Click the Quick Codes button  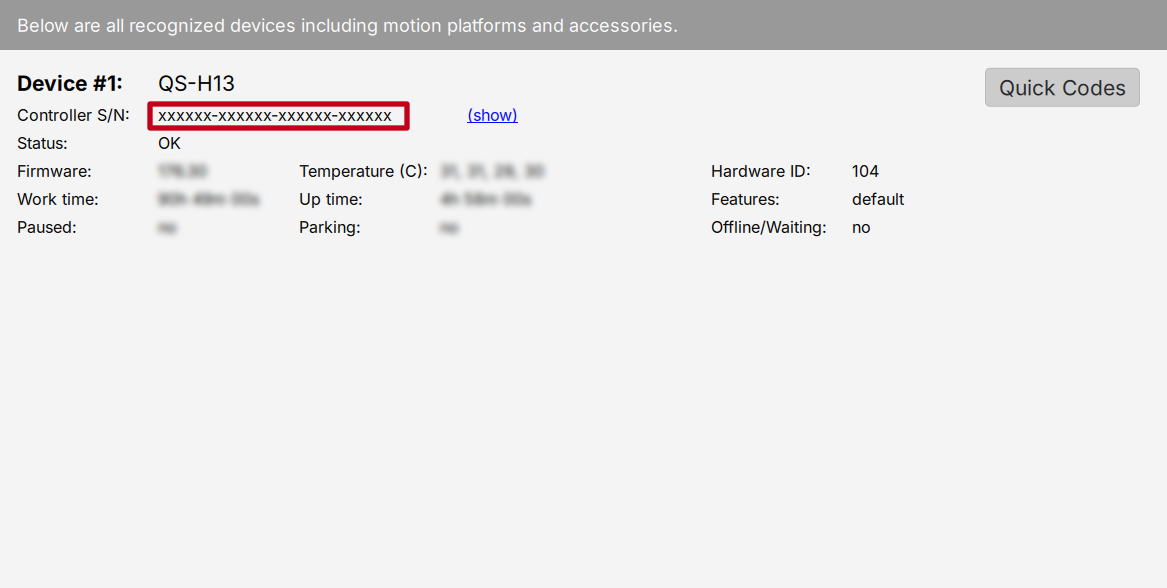pyautogui.click(x=1061, y=87)
